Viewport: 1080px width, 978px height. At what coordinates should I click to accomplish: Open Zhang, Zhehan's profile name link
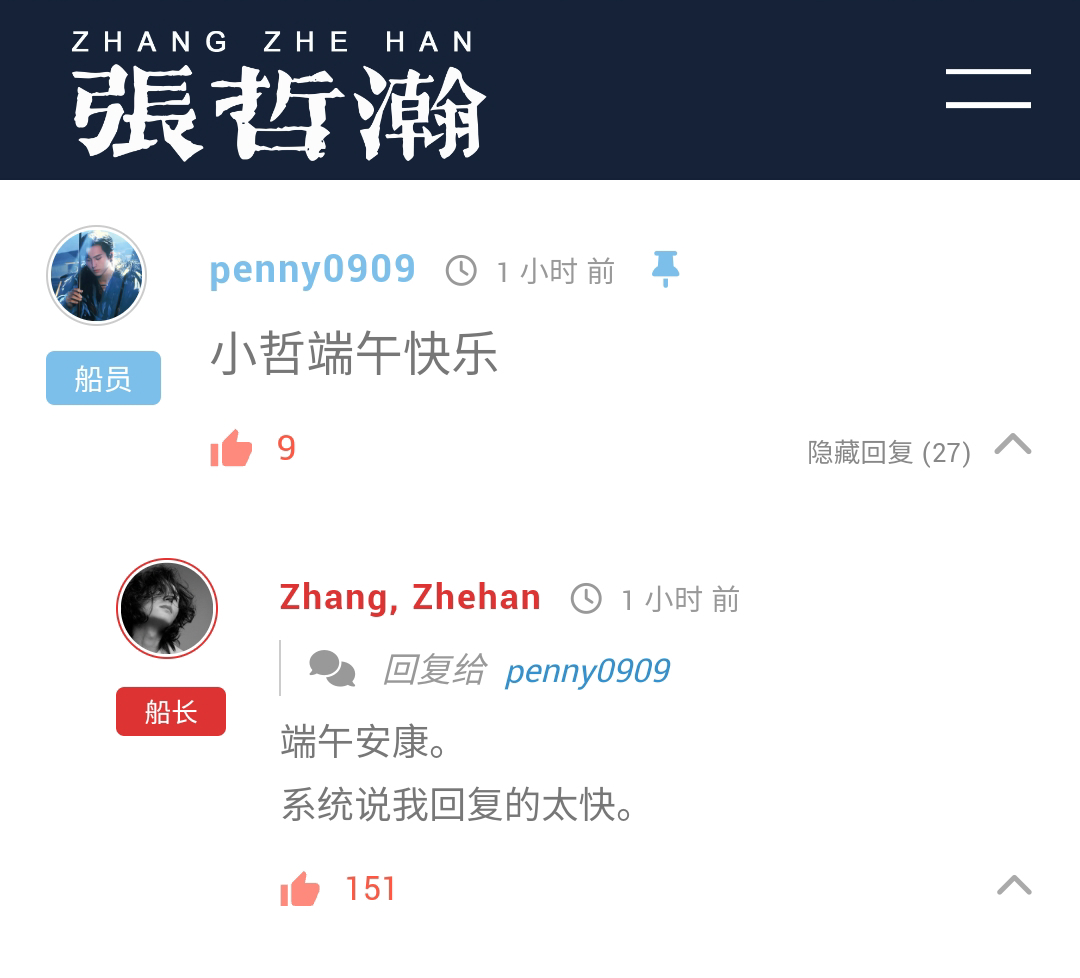coord(410,597)
